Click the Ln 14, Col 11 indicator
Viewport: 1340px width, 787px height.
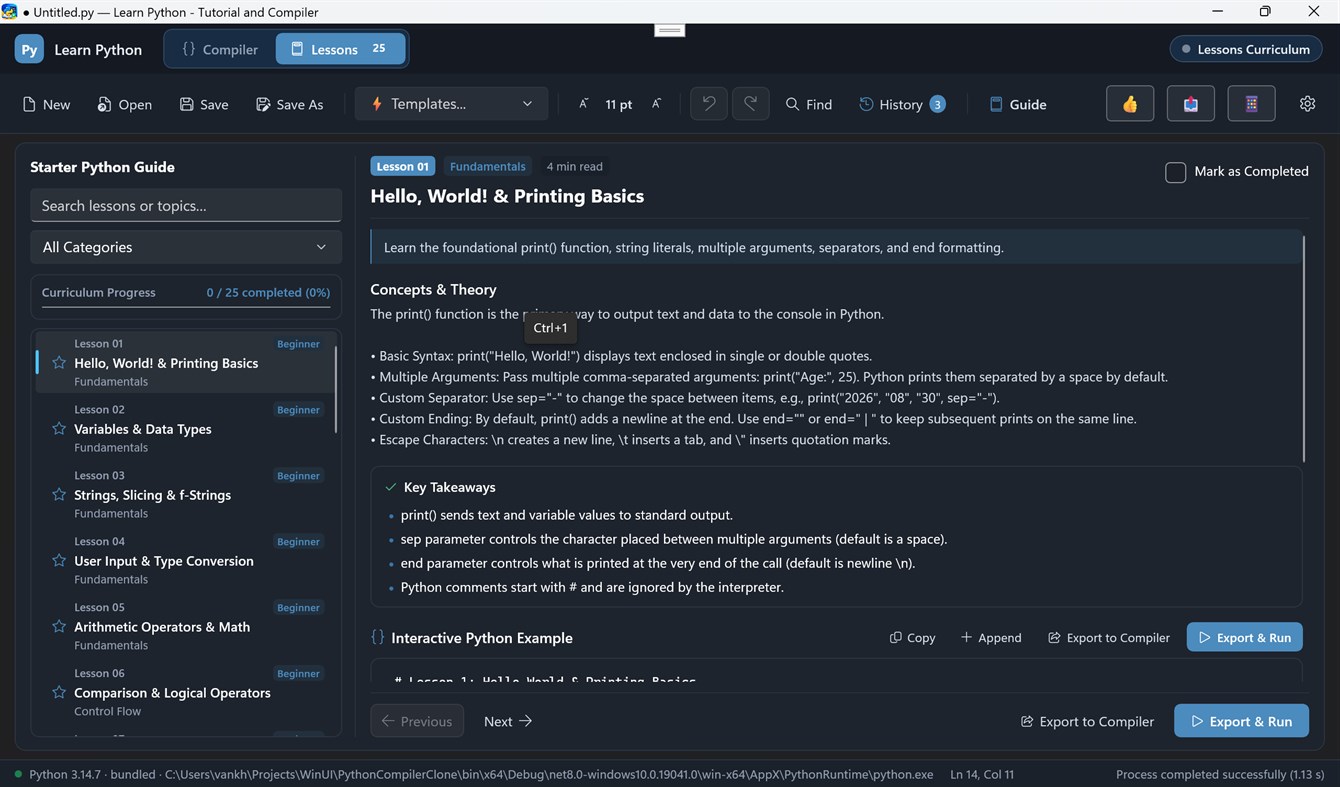[982, 774]
